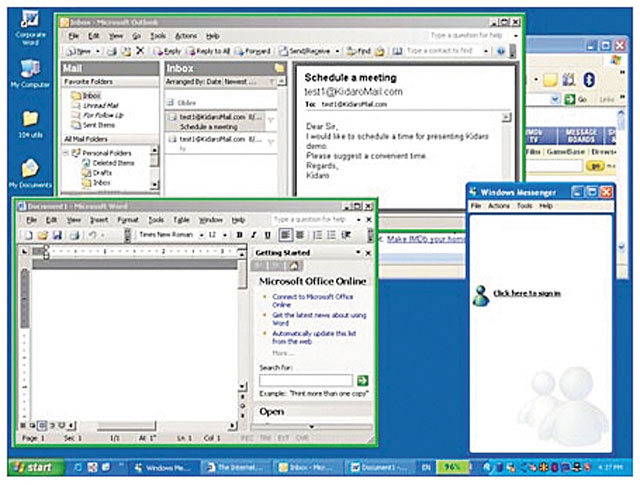Select the Drafts folder in Outlook tree

point(97,173)
